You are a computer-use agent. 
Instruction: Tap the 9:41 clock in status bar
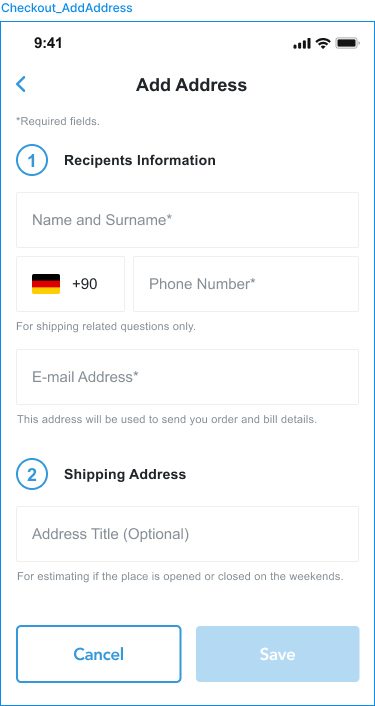[48, 43]
